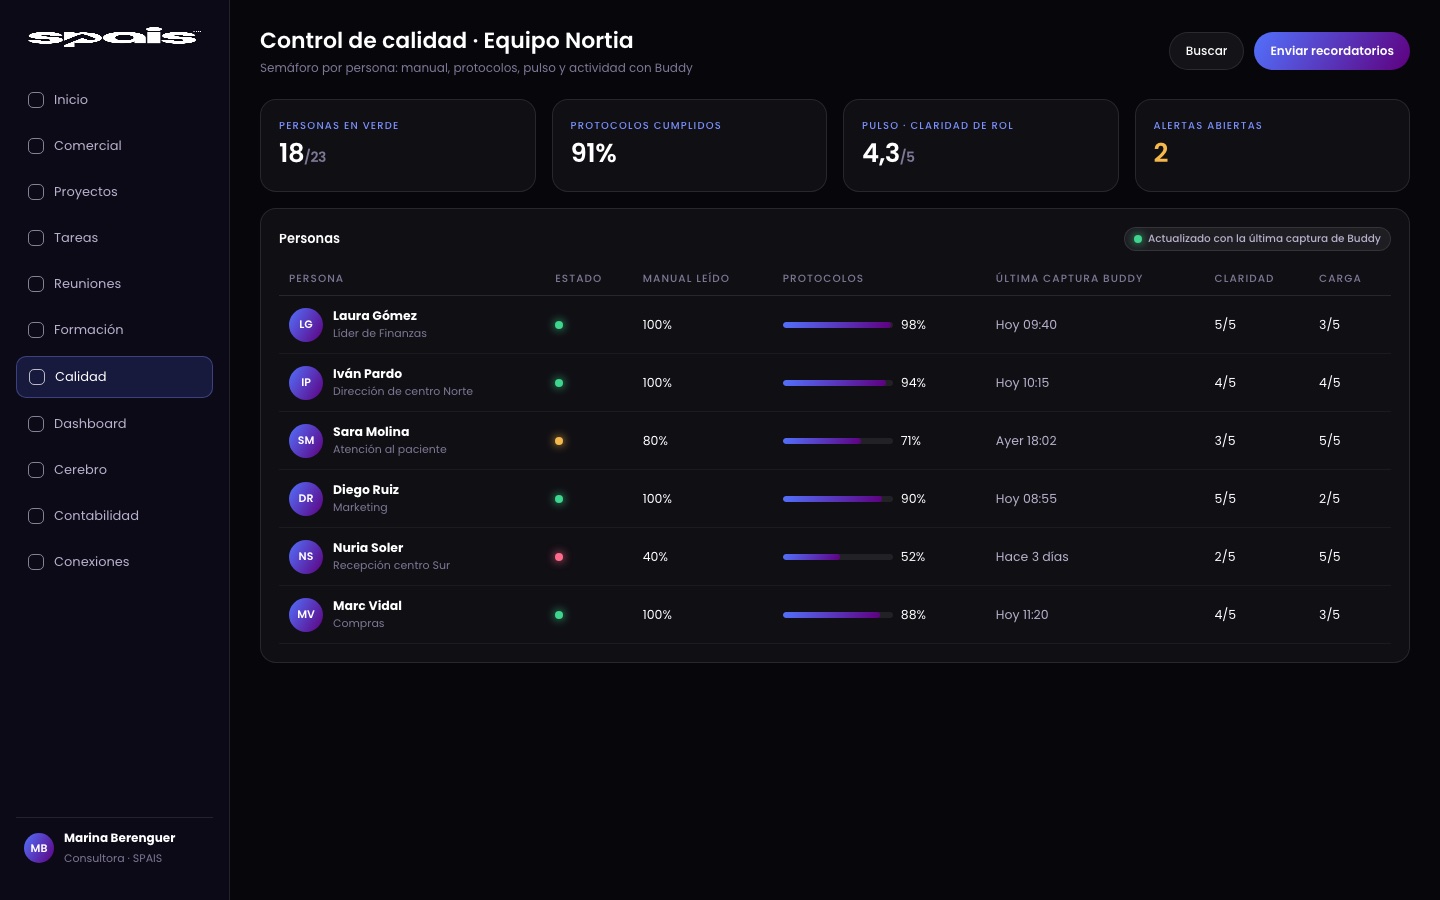Click the square icon next to Cerebro

[x=36, y=470]
